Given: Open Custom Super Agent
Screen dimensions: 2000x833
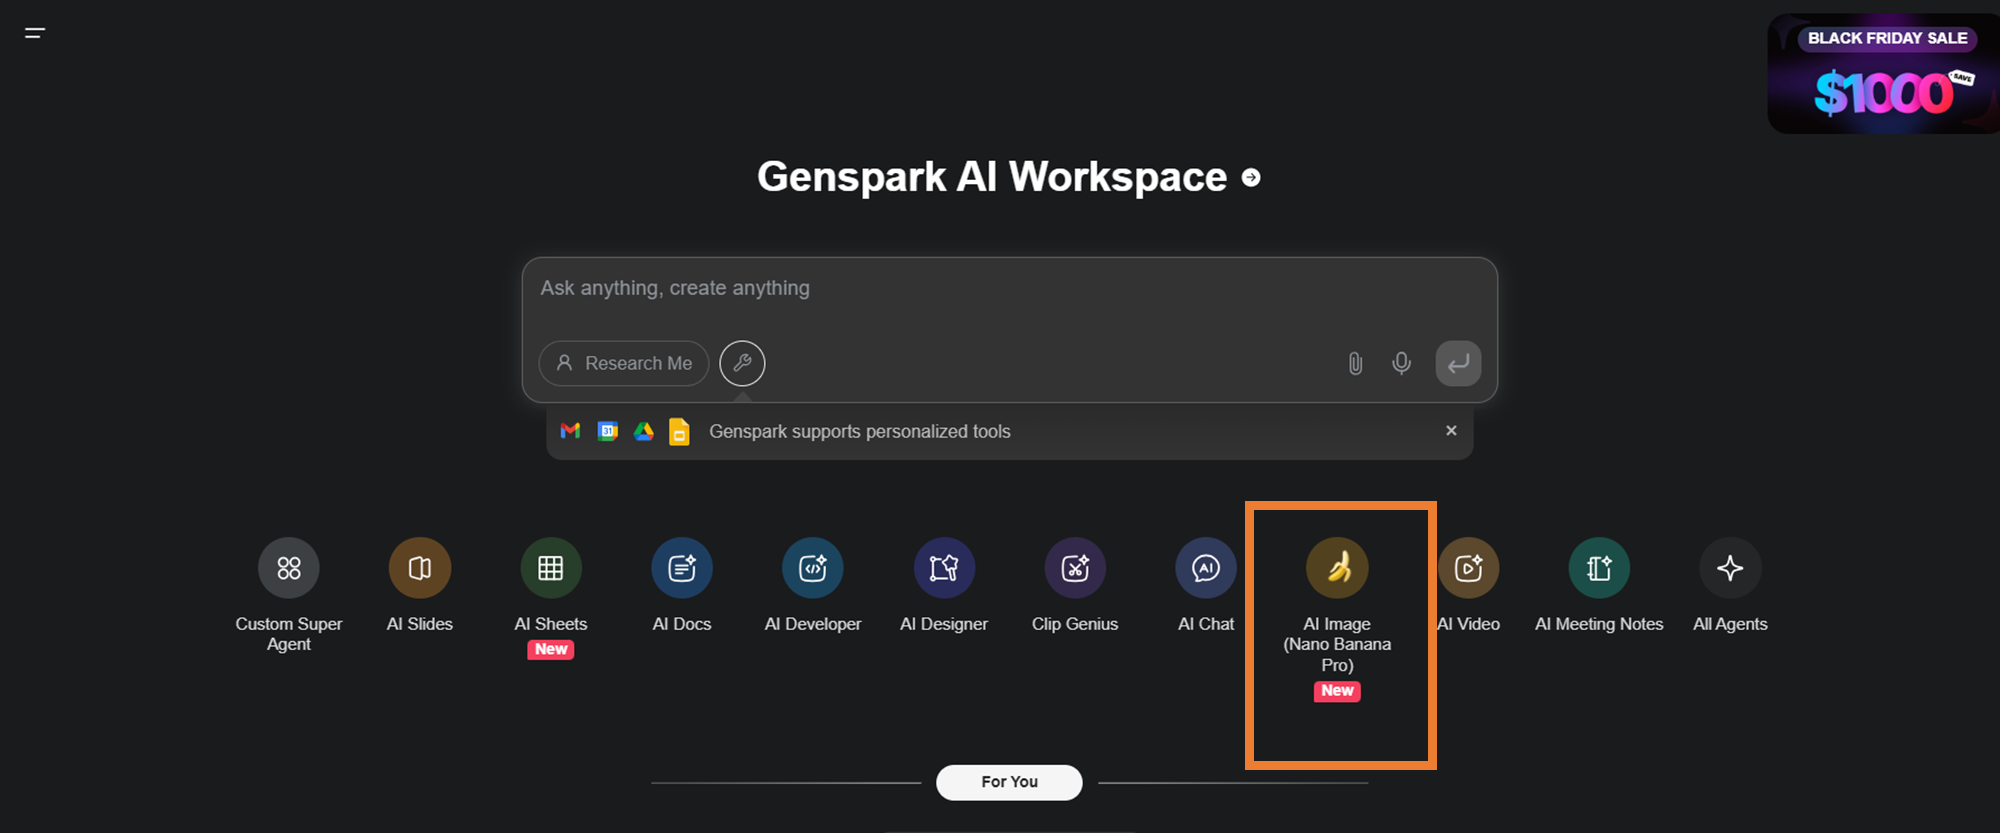Looking at the screenshot, I should click(289, 568).
